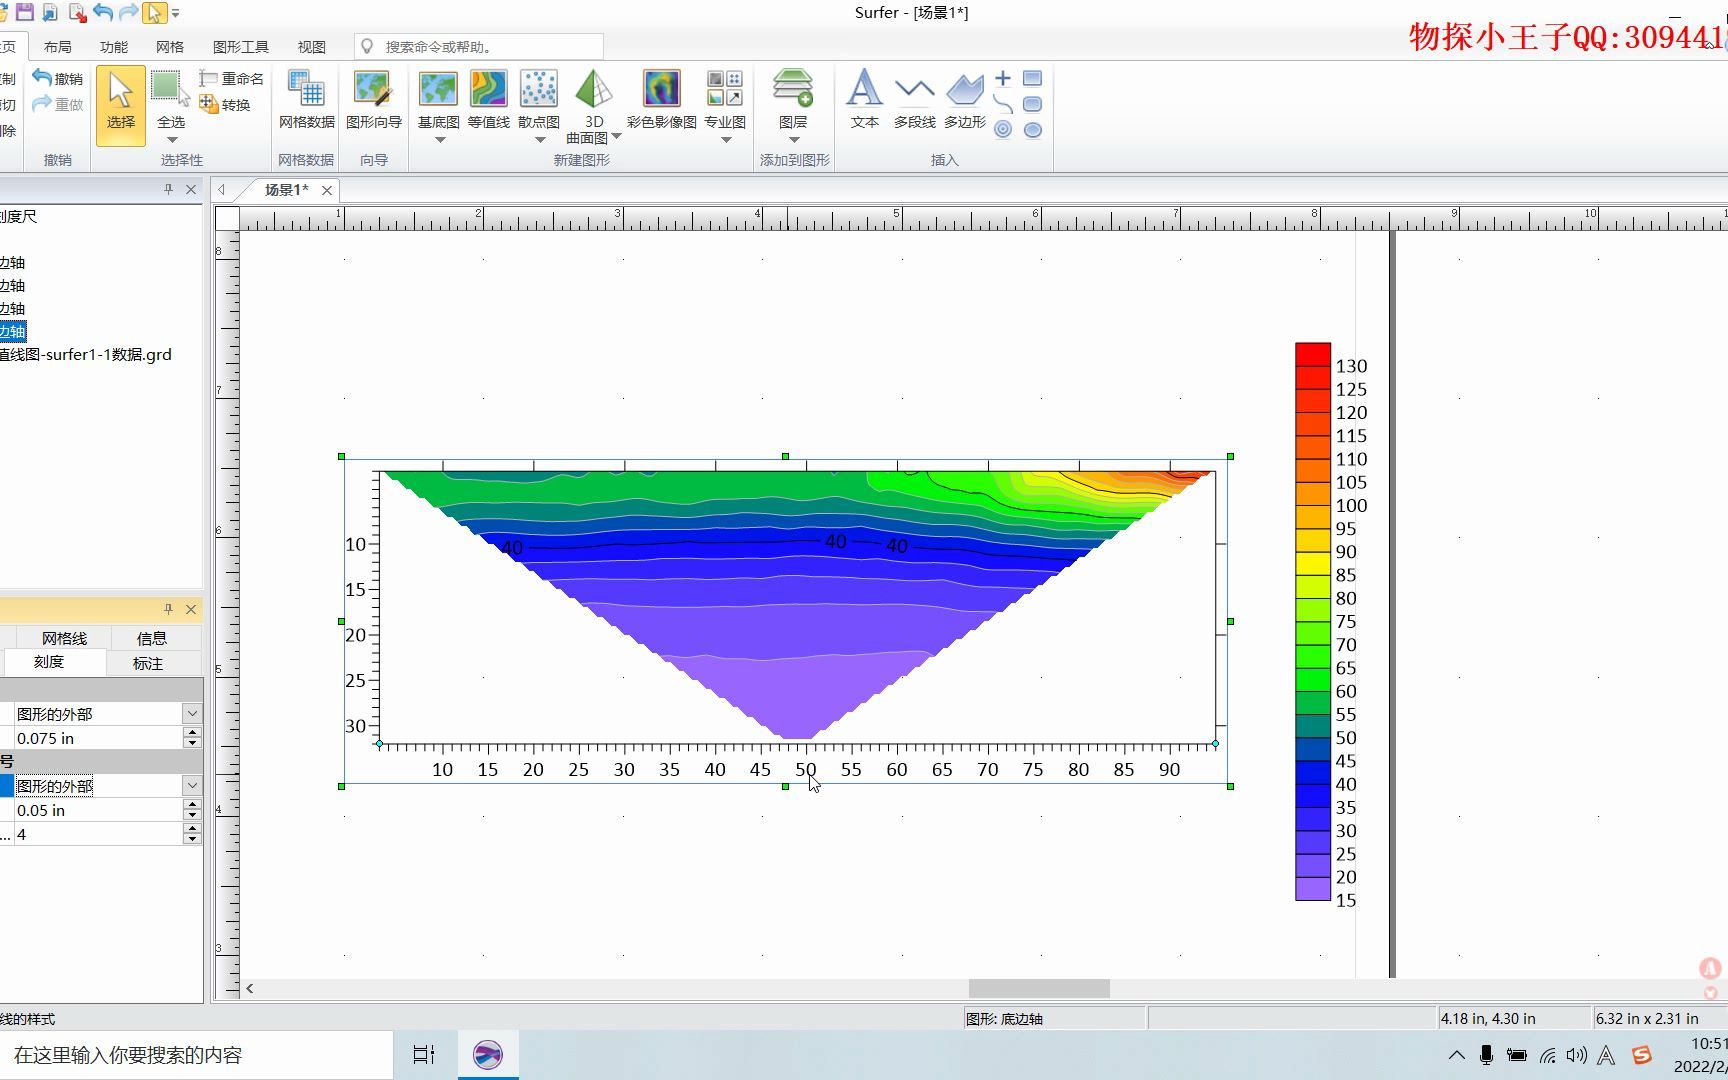Expand the 专业图 dropdown arrow
1728x1080 pixels.
726,139
